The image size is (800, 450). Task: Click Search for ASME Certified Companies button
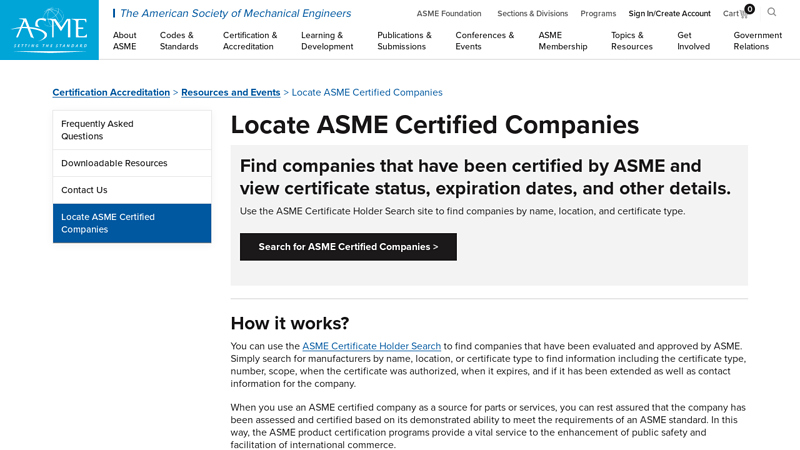(x=348, y=247)
